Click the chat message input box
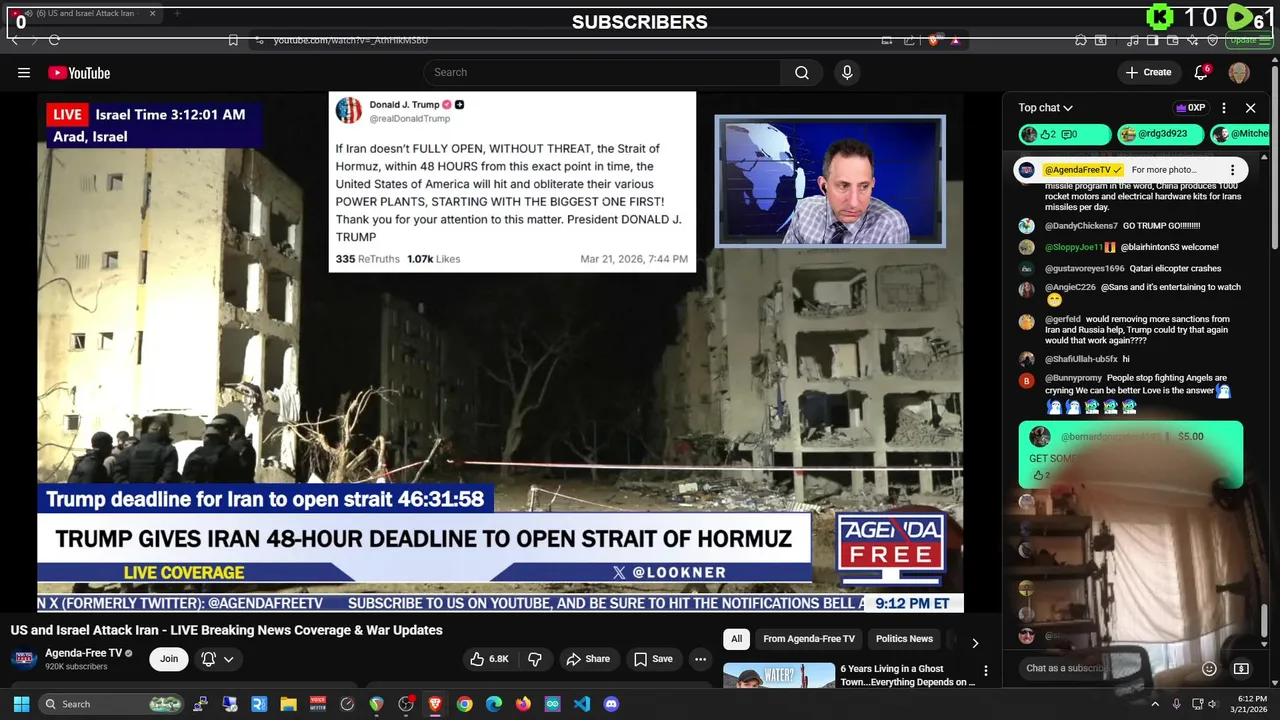This screenshot has width=1280, height=720. pos(1108,668)
